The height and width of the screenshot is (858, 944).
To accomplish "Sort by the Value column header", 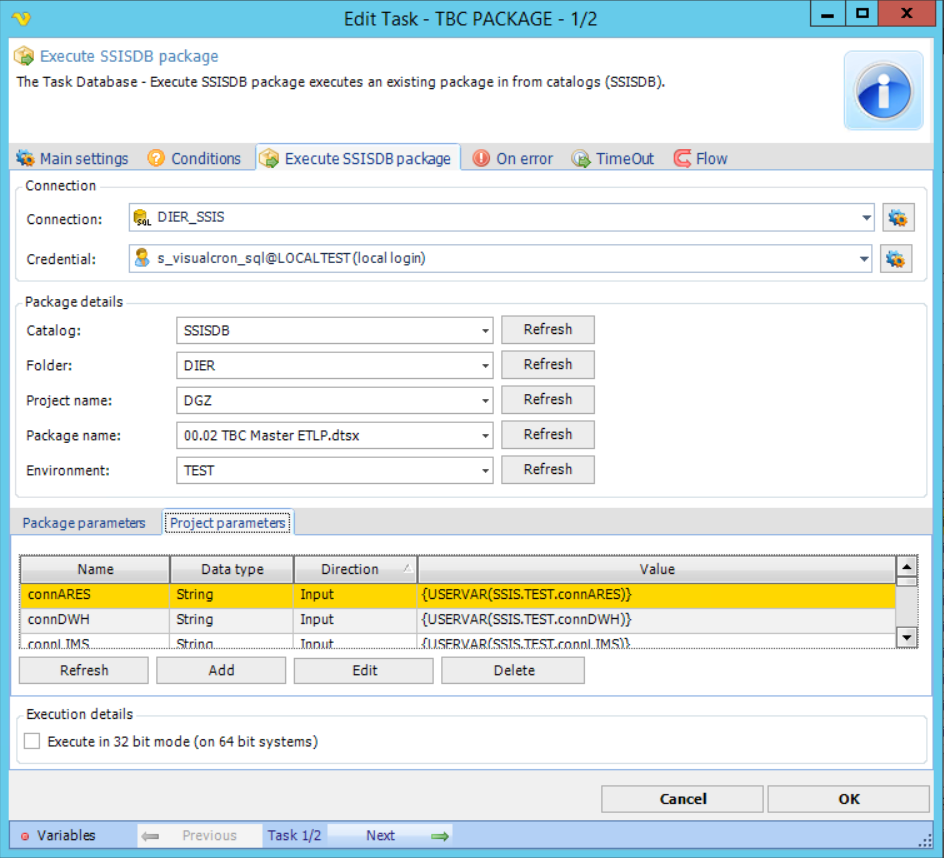I will 657,569.
